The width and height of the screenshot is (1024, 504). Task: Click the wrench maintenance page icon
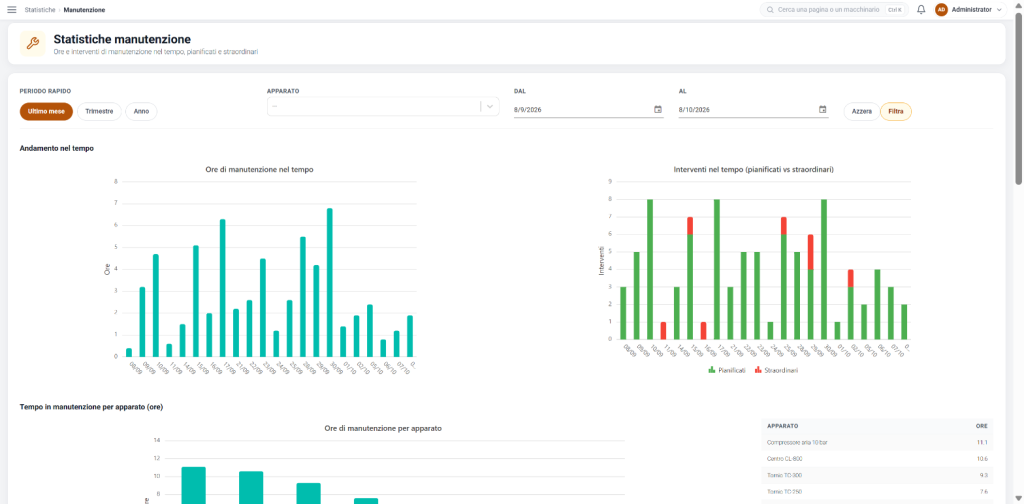pyautogui.click(x=33, y=44)
